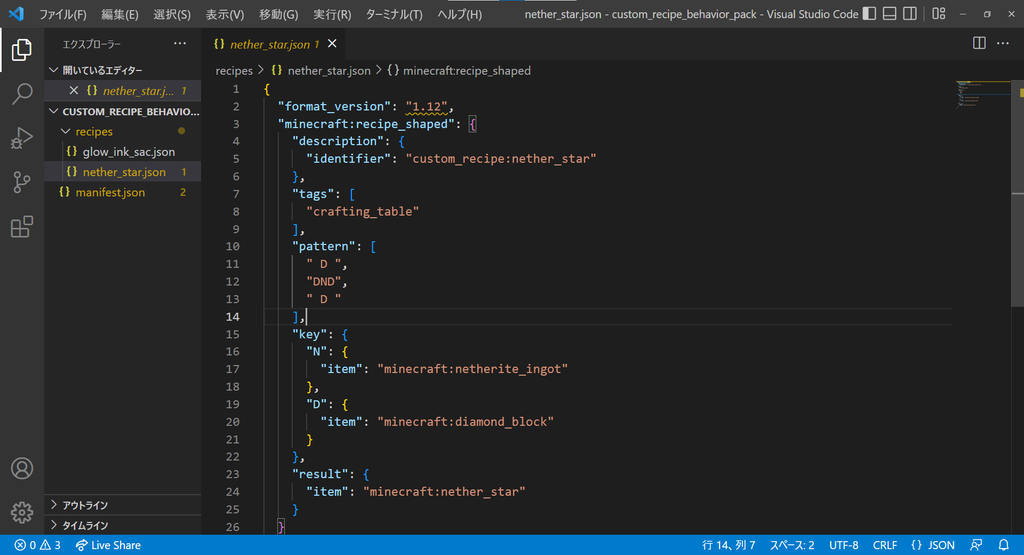Click the JSON language mode indicator

click(932, 545)
